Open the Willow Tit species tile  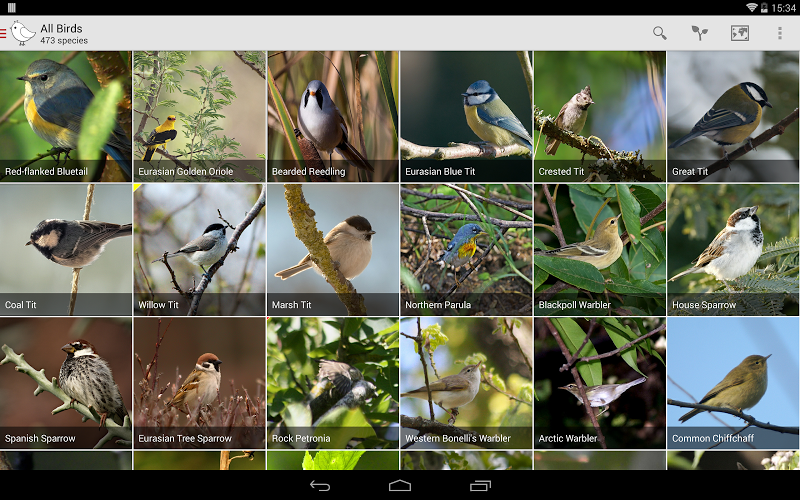199,250
